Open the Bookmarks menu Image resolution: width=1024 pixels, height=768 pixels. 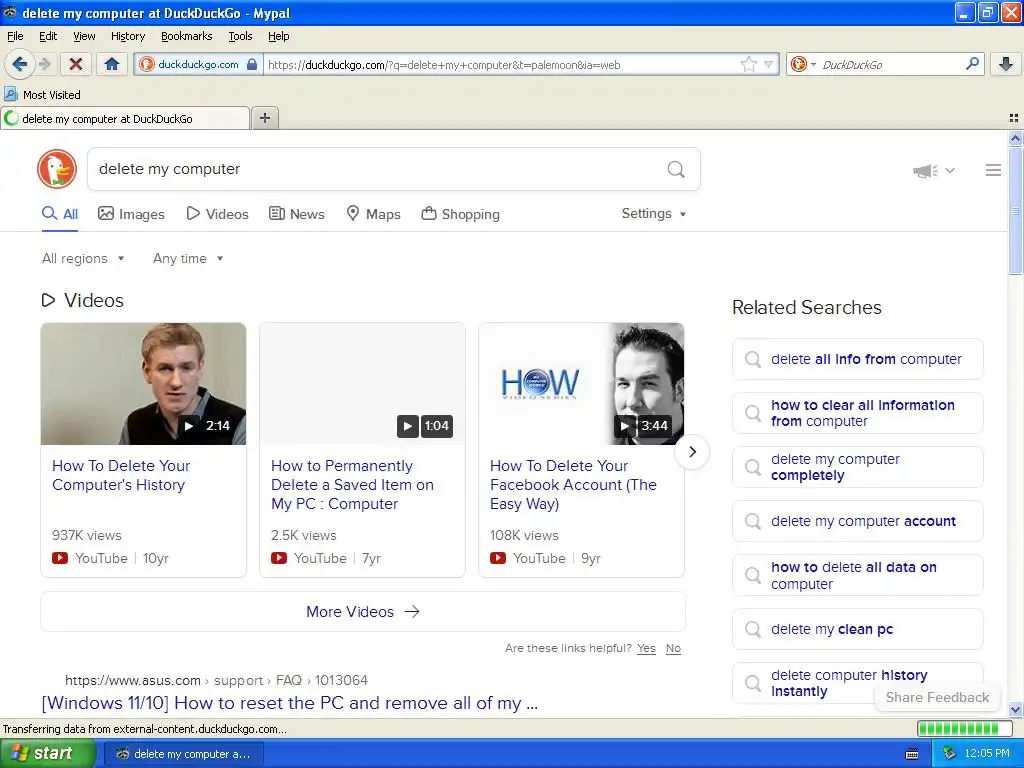coord(186,36)
